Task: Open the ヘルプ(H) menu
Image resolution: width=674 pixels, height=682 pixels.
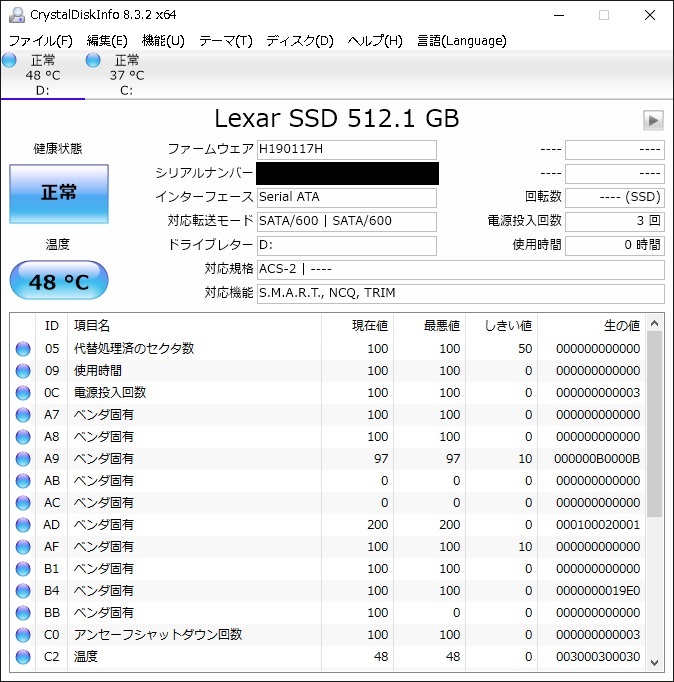Action: [x=375, y=41]
